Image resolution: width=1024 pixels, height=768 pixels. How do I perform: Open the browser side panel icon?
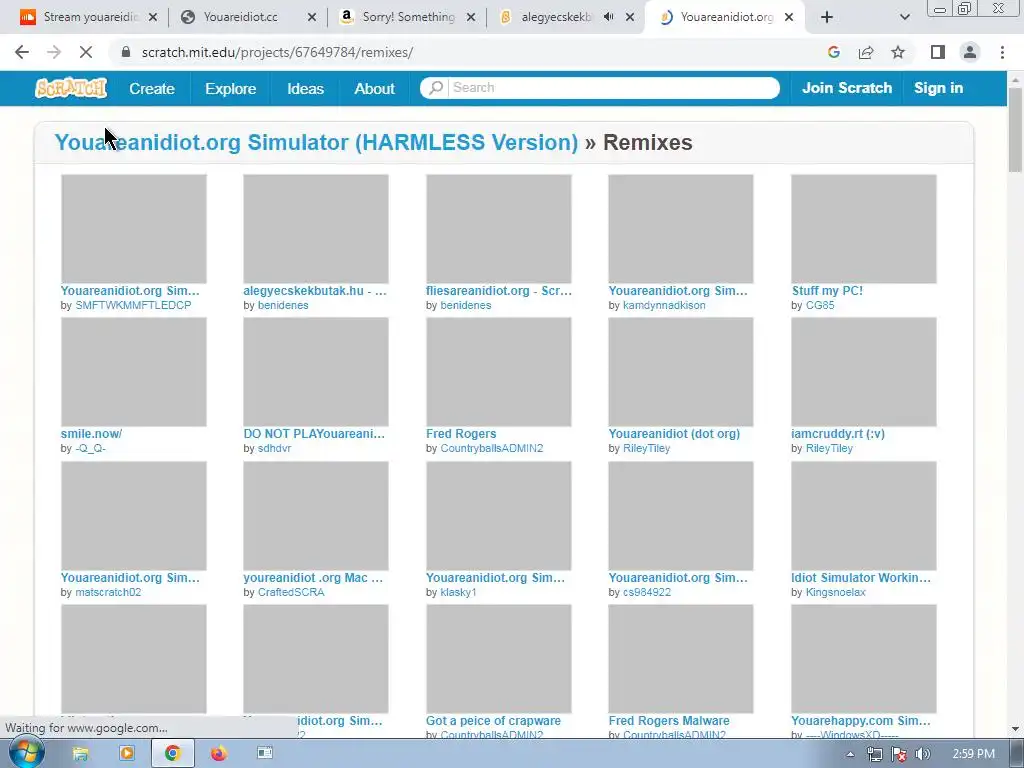pyautogui.click(x=938, y=52)
